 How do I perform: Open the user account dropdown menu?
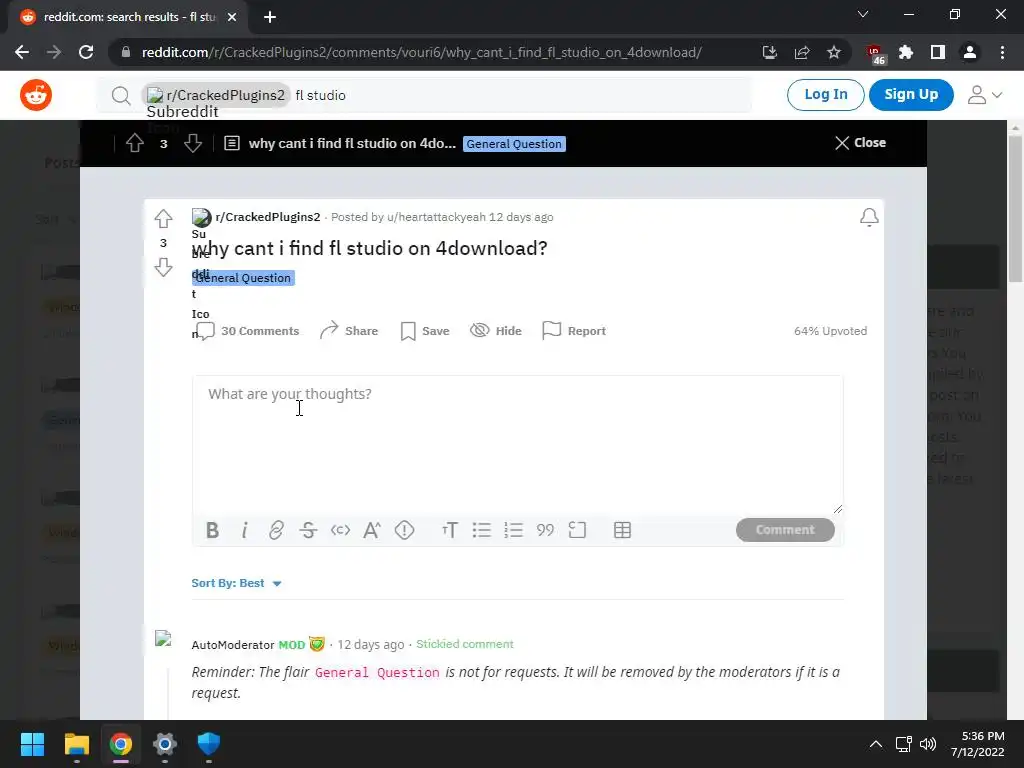coord(985,95)
